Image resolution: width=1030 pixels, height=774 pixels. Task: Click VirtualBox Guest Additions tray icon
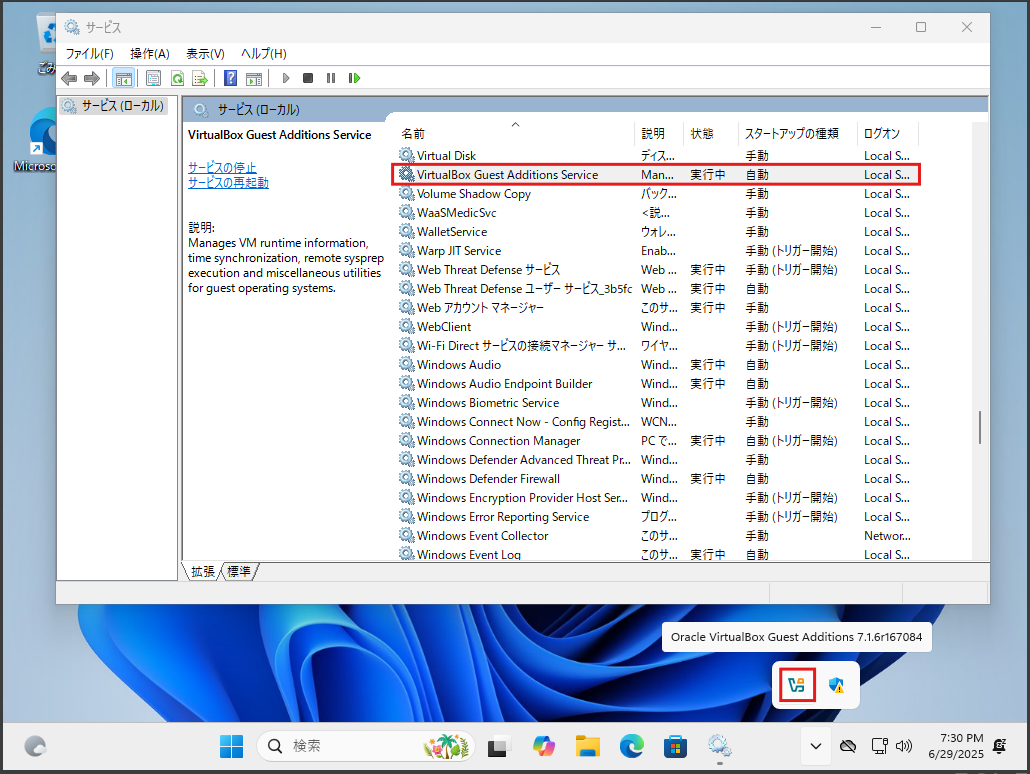(797, 685)
